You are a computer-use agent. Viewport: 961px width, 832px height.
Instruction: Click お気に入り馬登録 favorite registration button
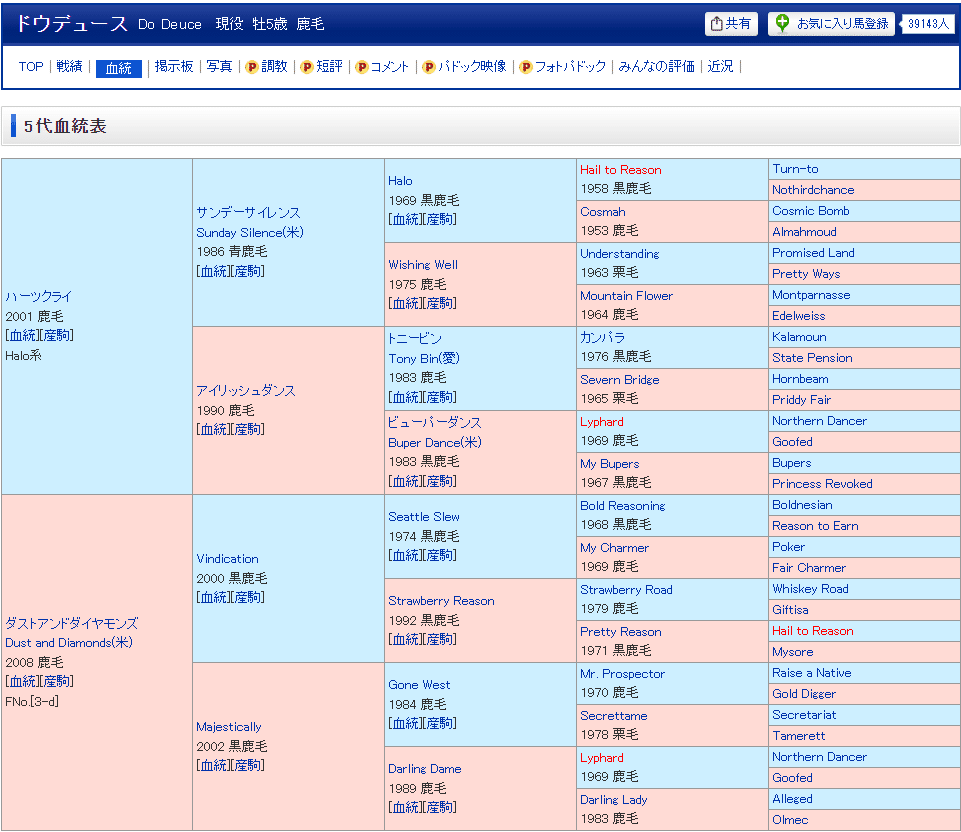(831, 24)
